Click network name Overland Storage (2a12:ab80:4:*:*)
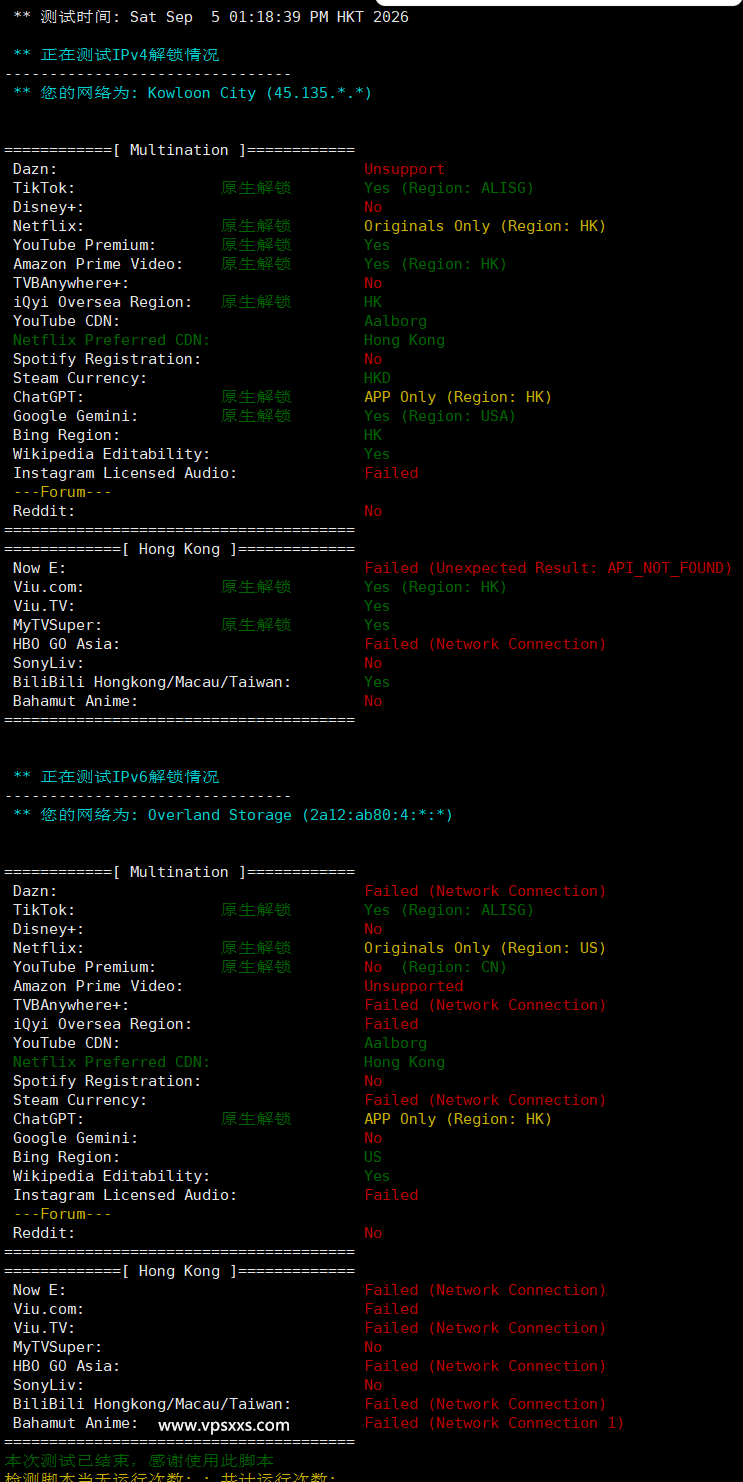 pyautogui.click(x=301, y=815)
